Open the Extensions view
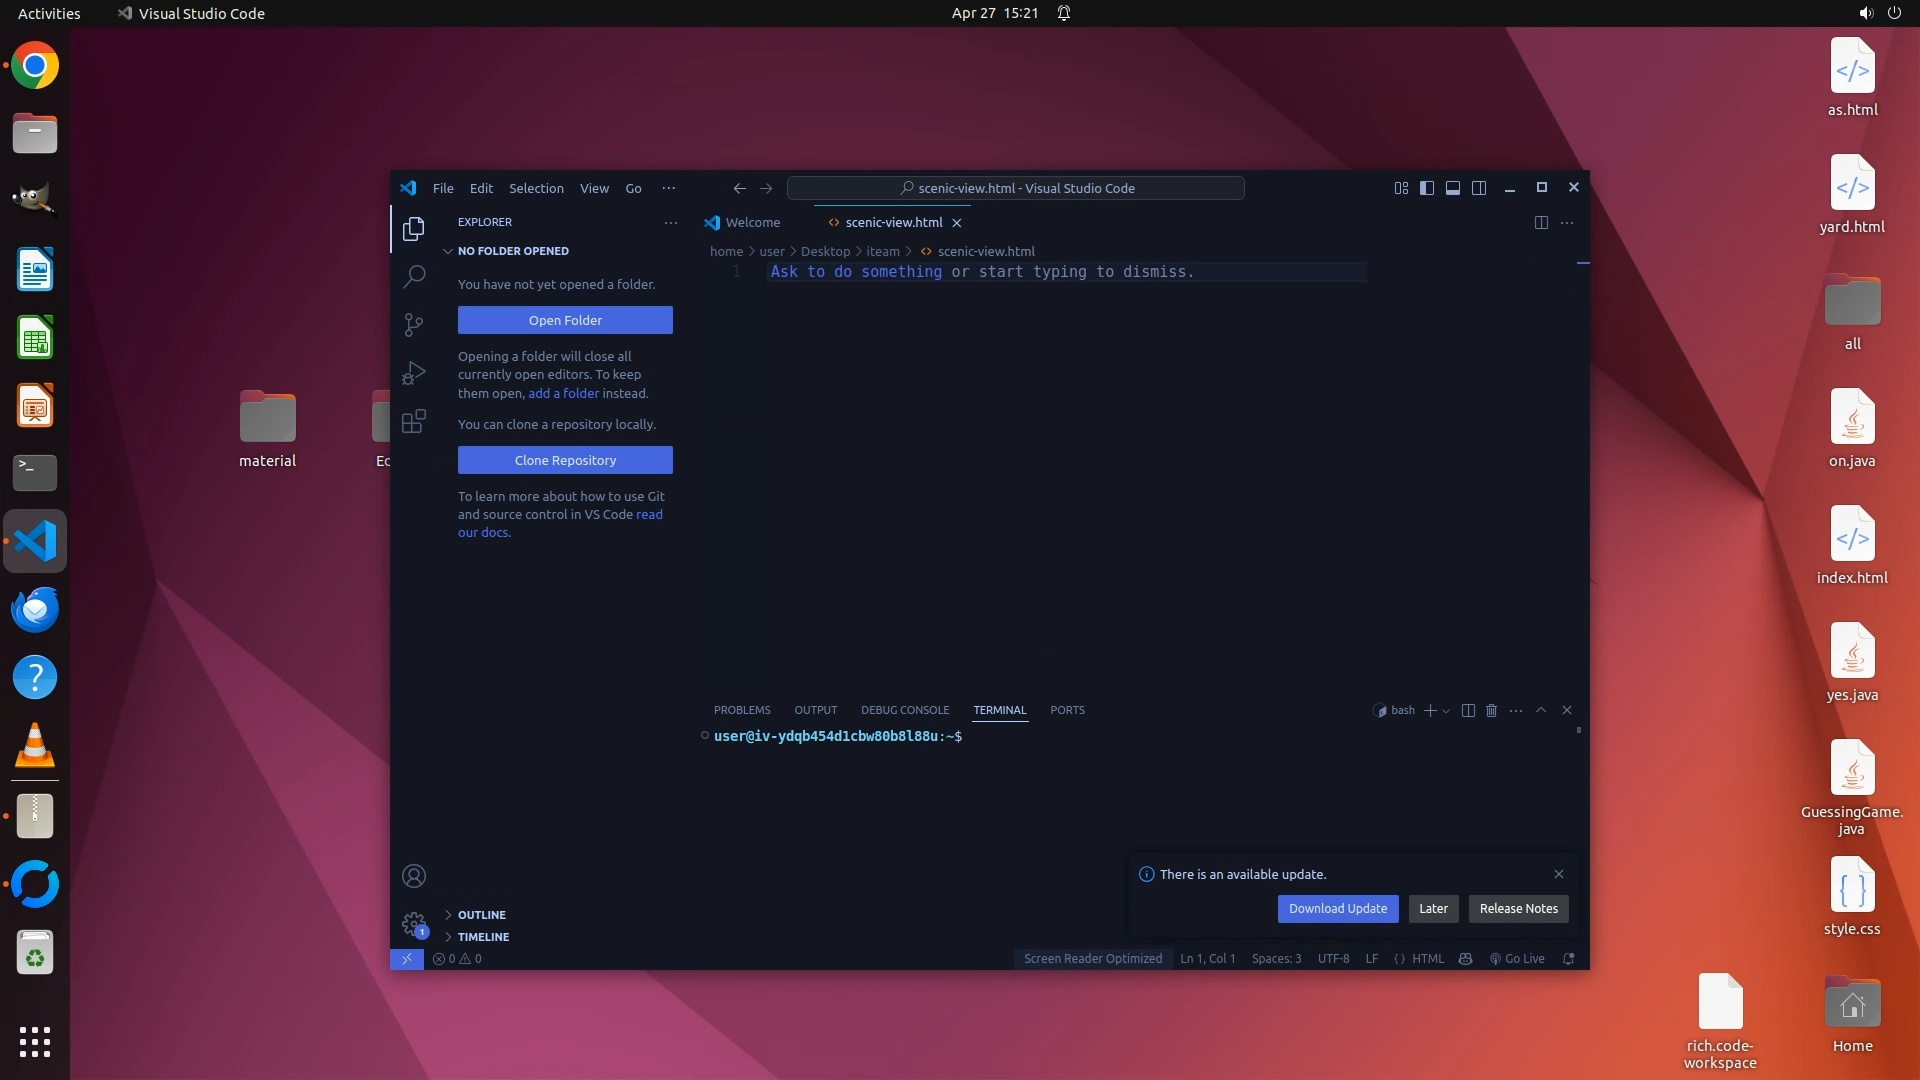The image size is (1920, 1080). click(x=414, y=421)
